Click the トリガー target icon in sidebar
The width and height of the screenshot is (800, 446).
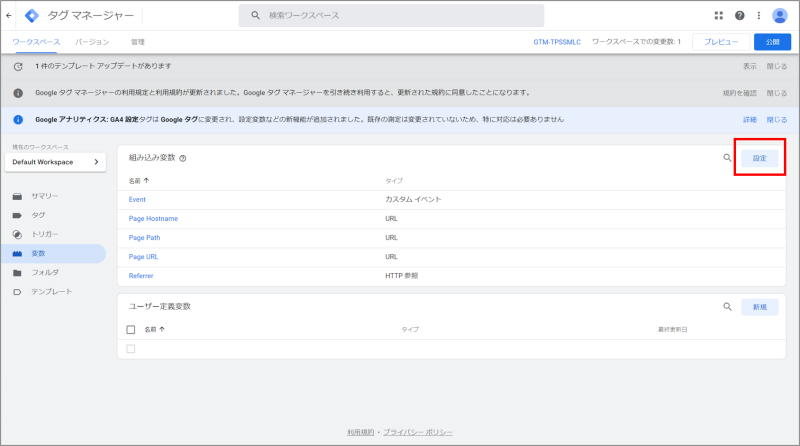tap(17, 235)
